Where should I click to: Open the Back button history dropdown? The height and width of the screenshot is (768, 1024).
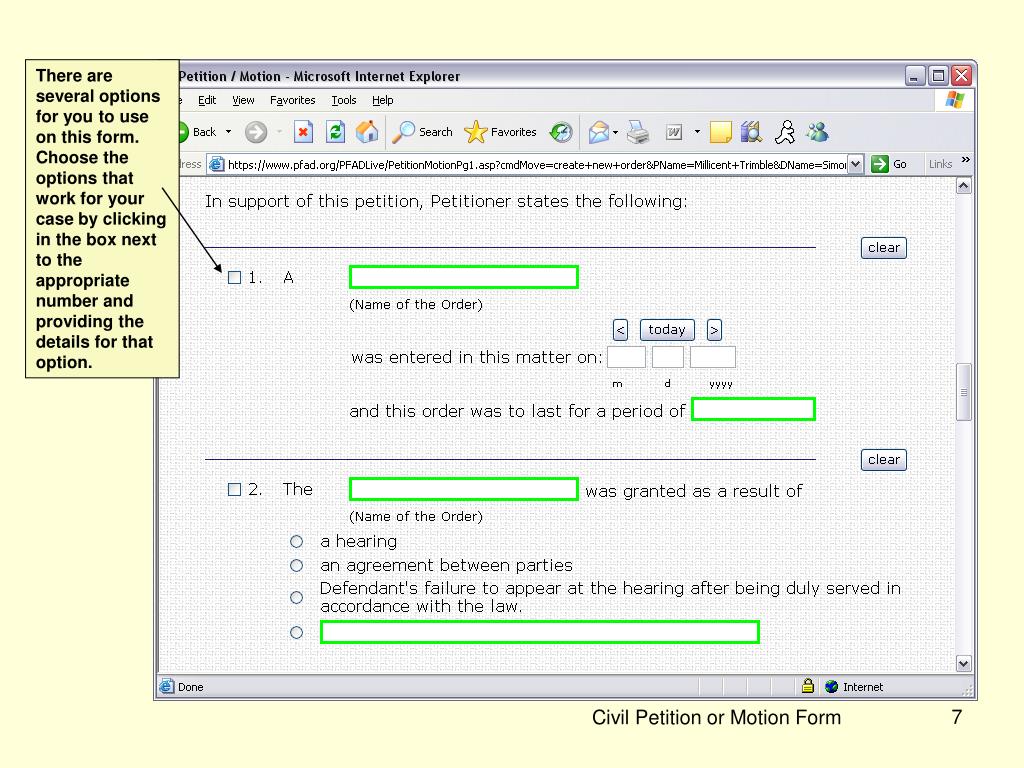228,132
